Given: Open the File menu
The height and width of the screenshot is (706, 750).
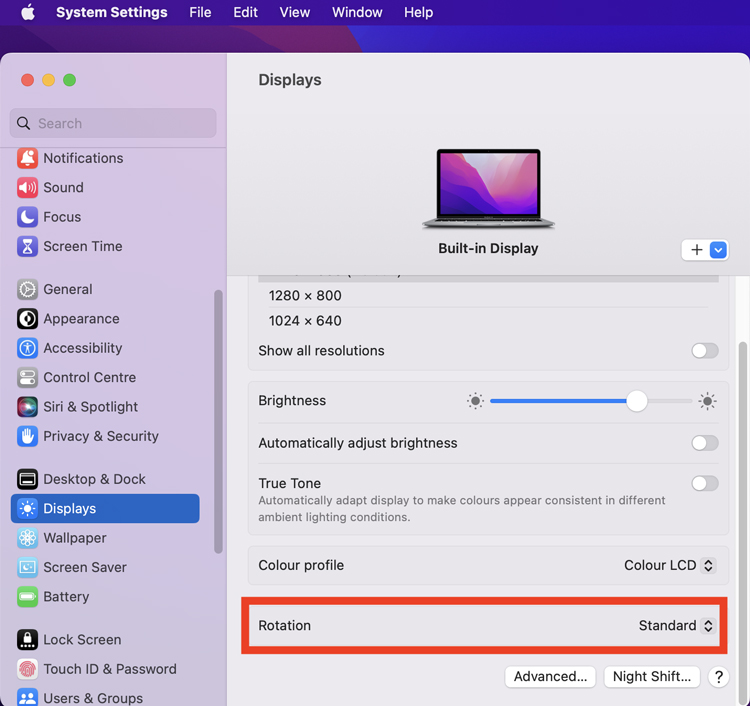Looking at the screenshot, I should pos(200,12).
